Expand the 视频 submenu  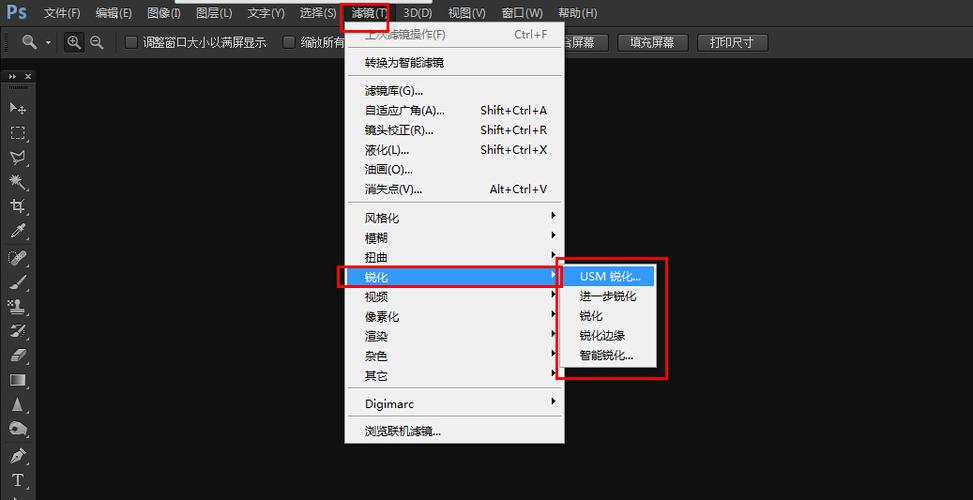[x=454, y=297]
